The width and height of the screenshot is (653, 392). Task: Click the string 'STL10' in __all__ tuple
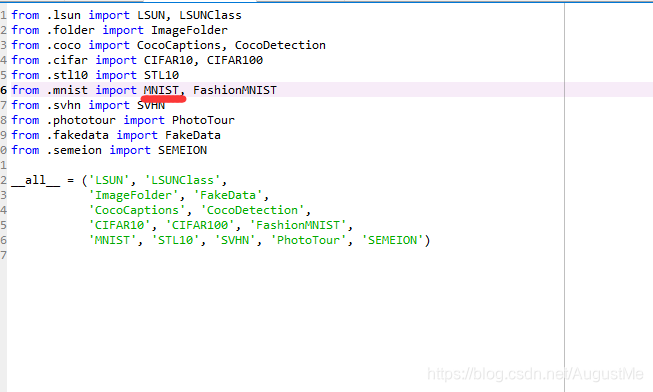[175, 240]
